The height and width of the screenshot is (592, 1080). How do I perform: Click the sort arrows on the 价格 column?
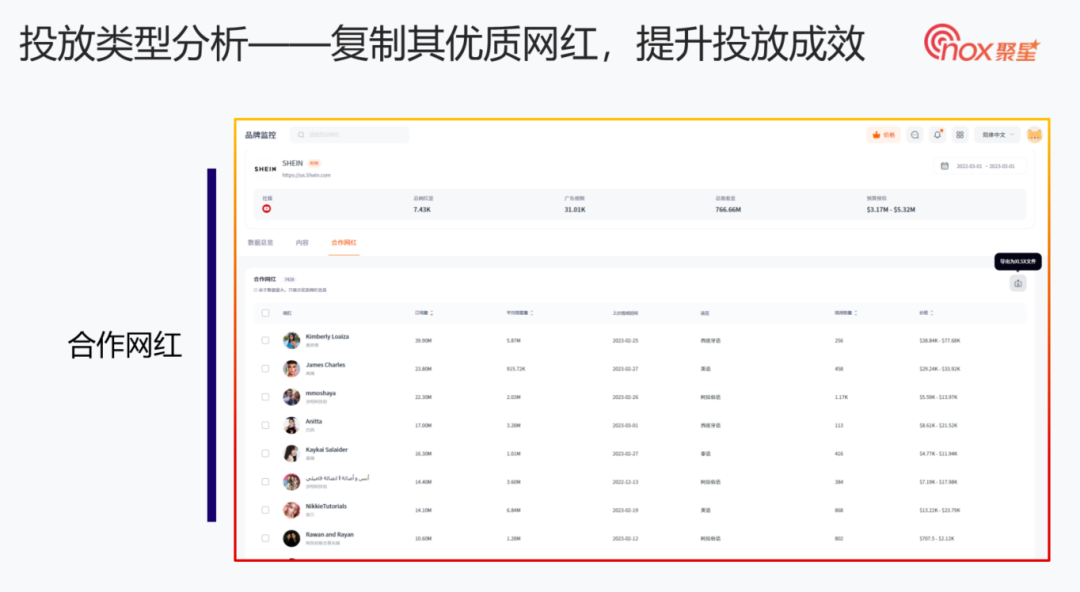point(931,312)
